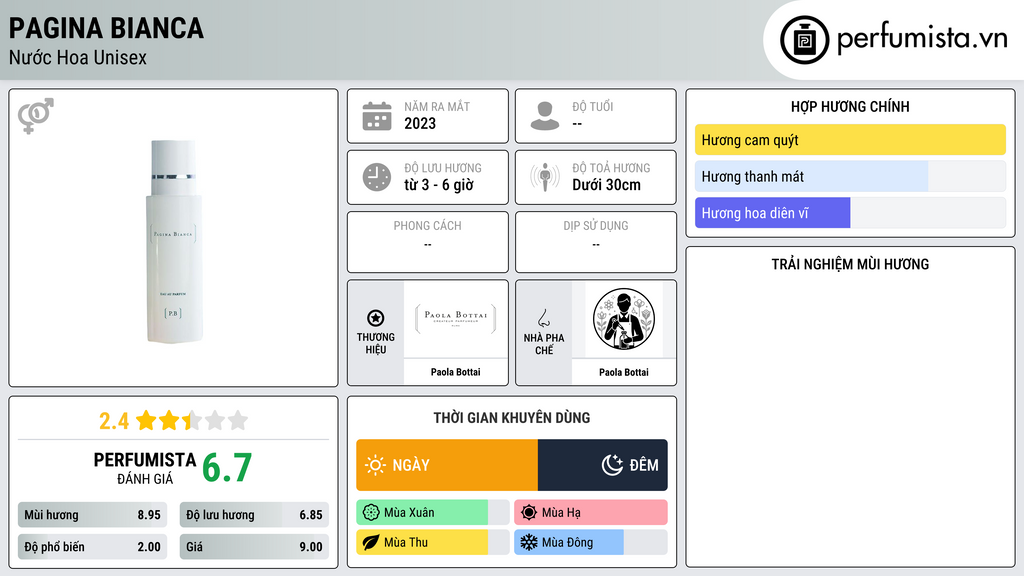Viewport: 1024px width, 576px height.
Task: Click the Mùa Thu season bar
Action: pyautogui.click(x=433, y=542)
